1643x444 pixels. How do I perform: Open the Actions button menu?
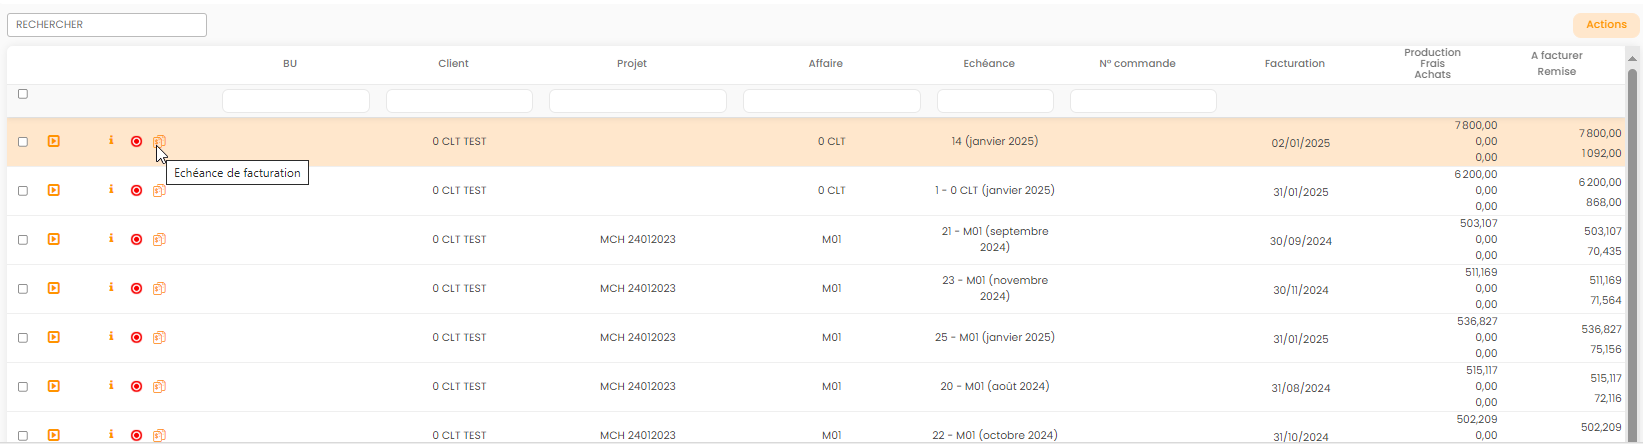(1606, 25)
